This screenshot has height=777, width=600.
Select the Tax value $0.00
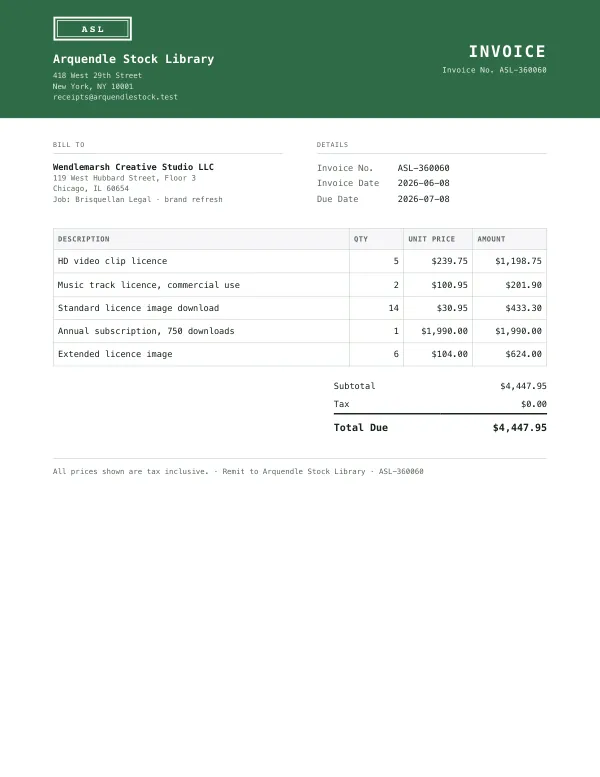click(534, 404)
